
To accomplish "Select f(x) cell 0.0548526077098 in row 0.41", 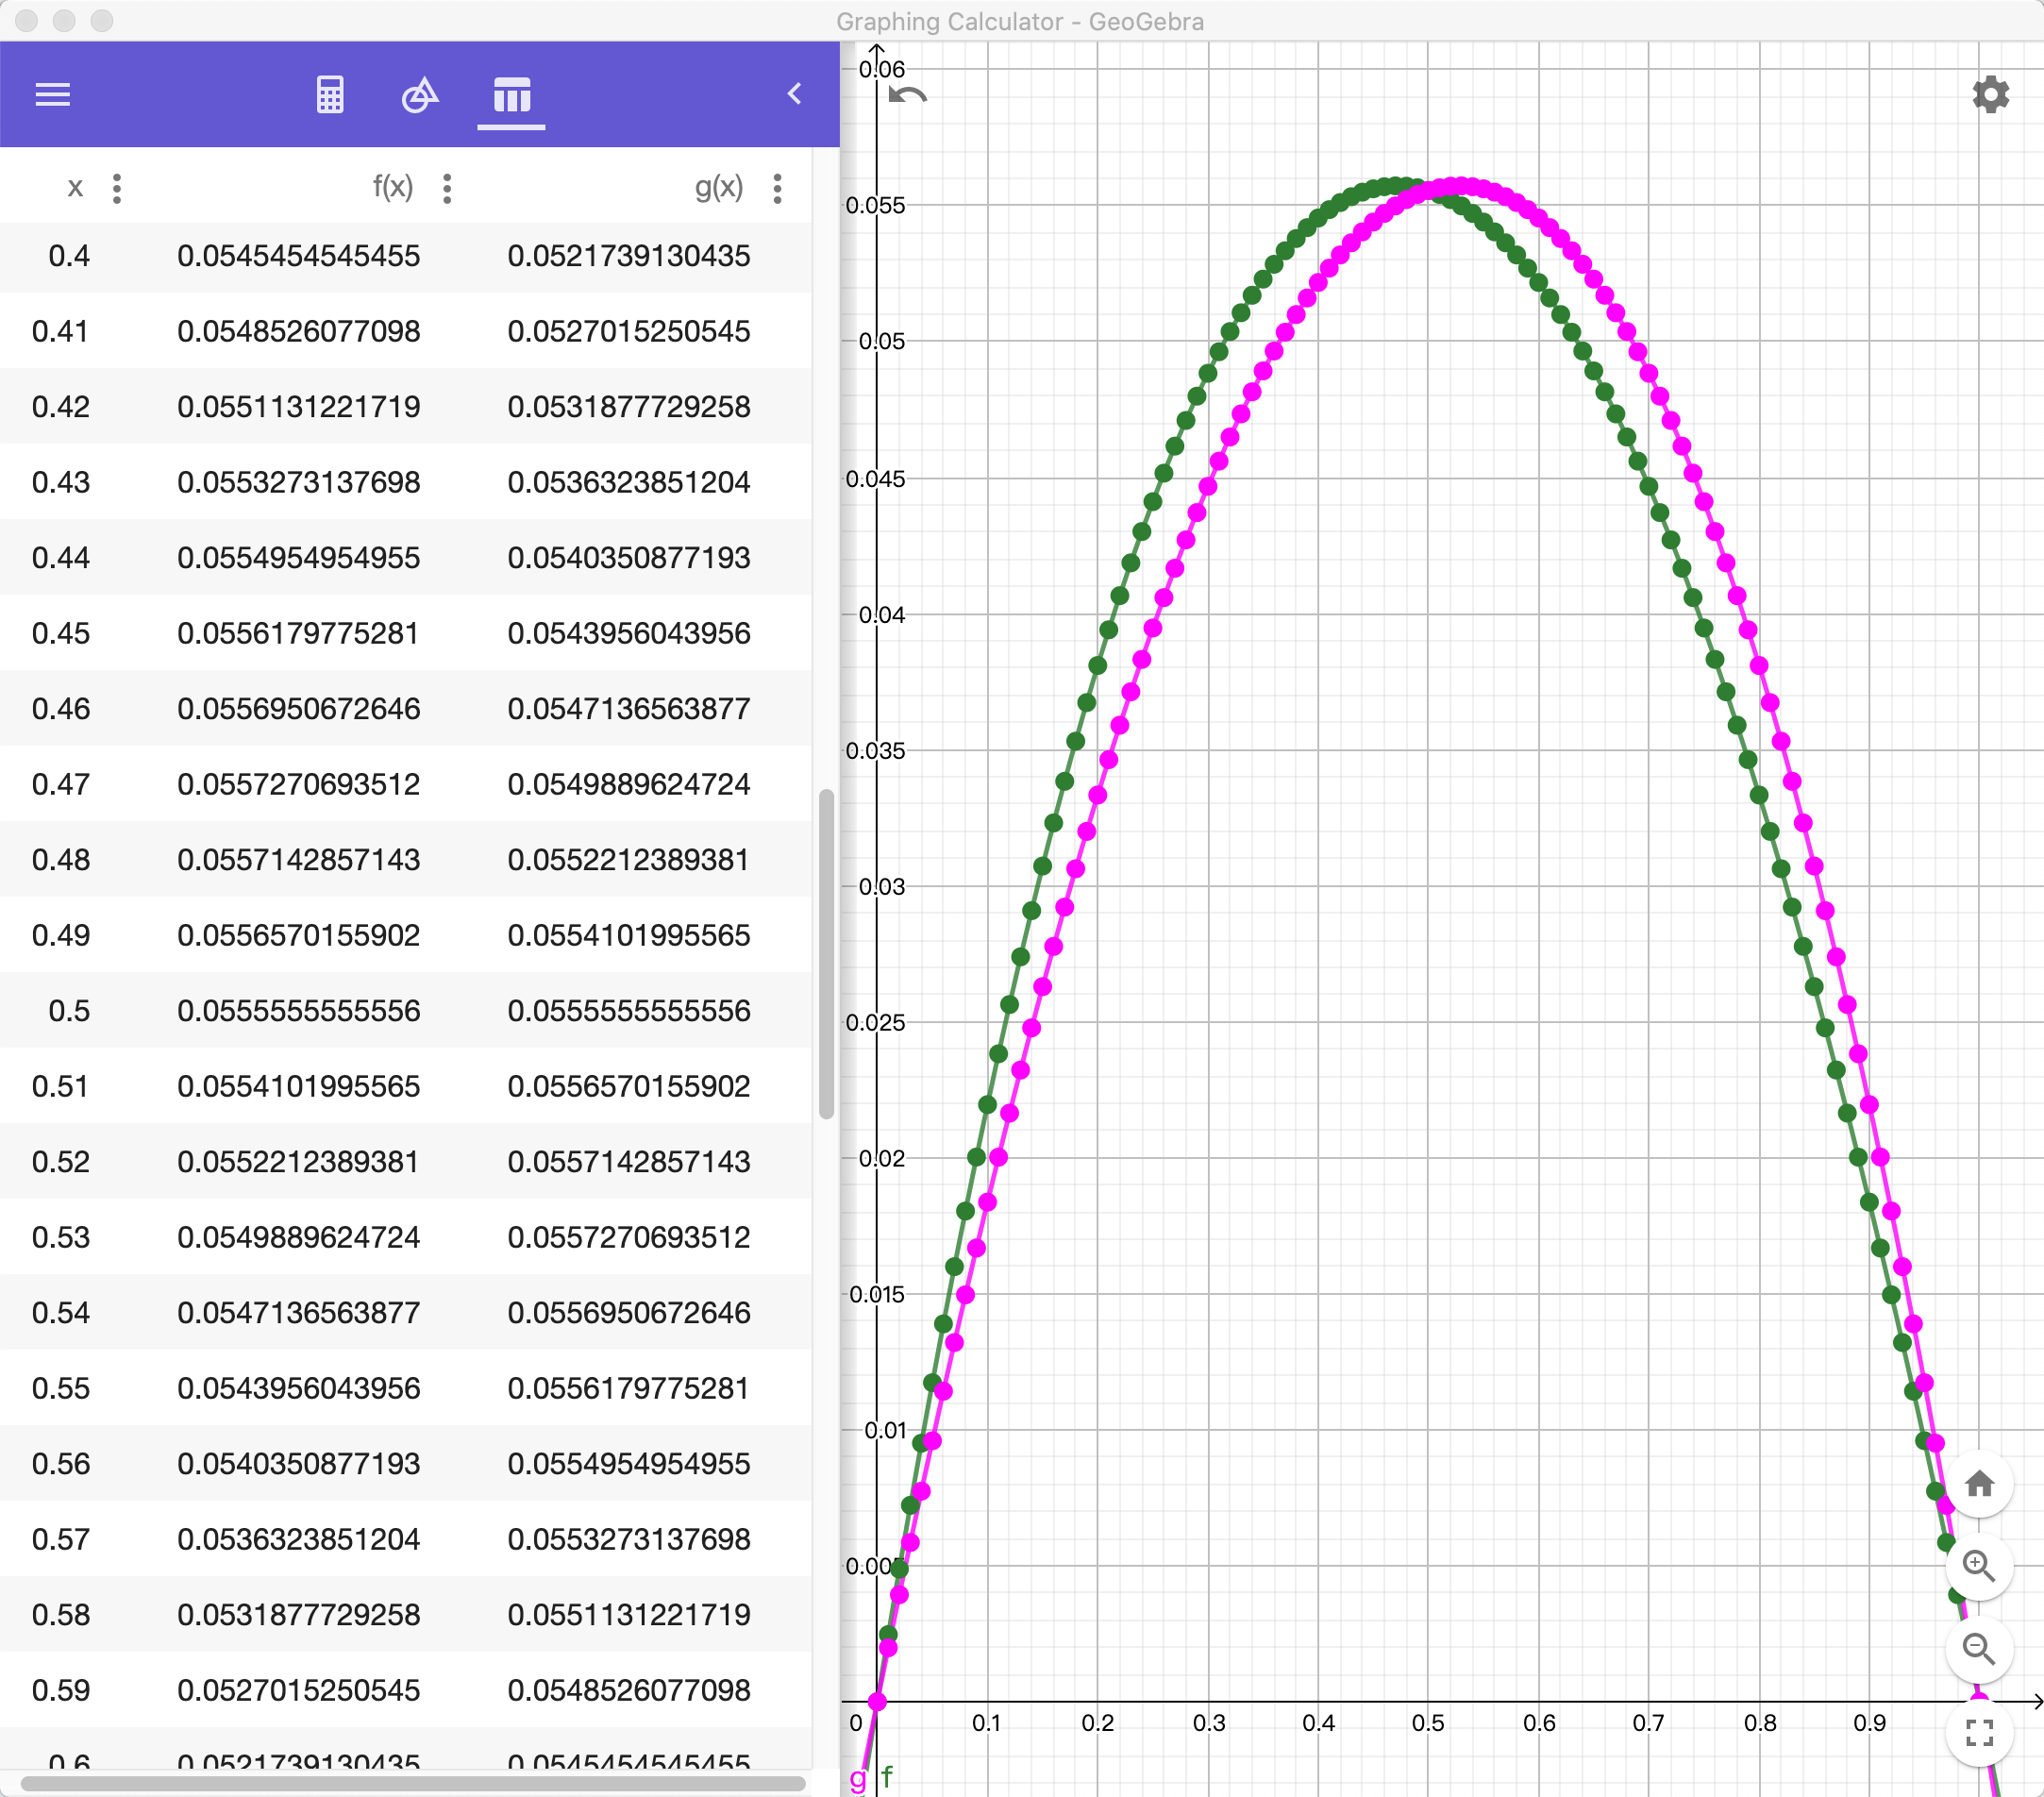I will [x=299, y=331].
